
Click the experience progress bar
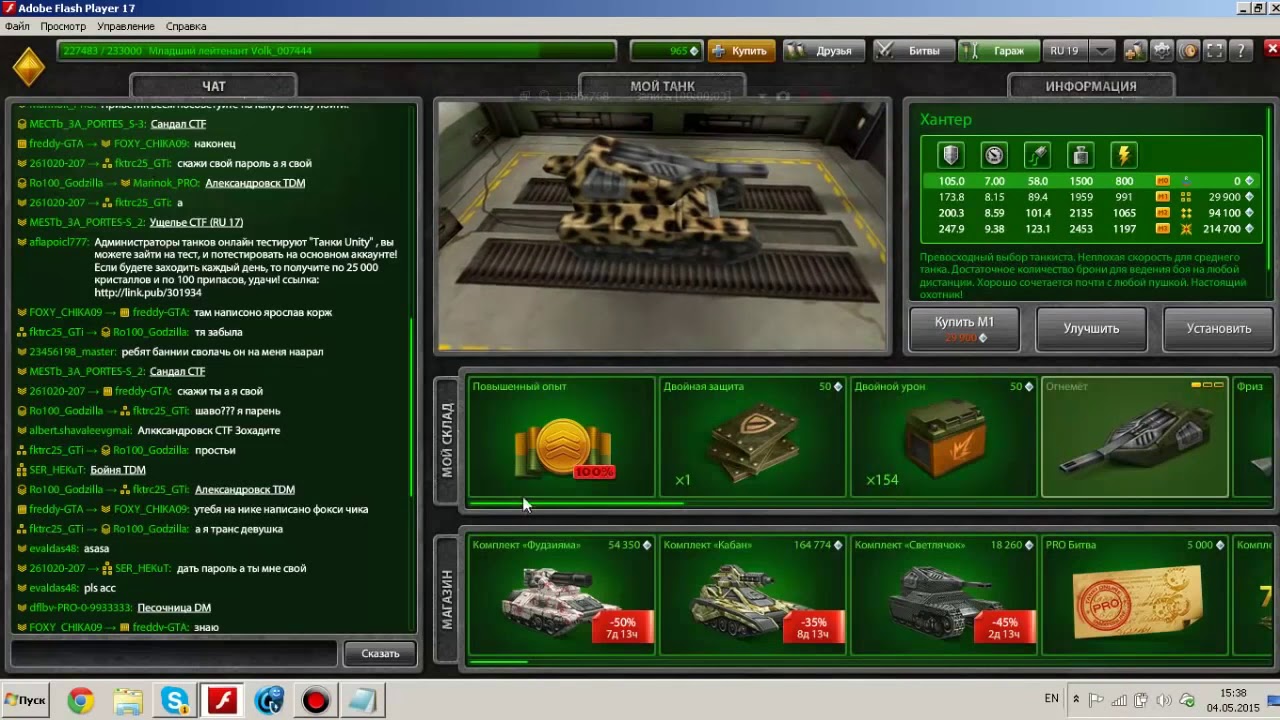click(x=337, y=51)
